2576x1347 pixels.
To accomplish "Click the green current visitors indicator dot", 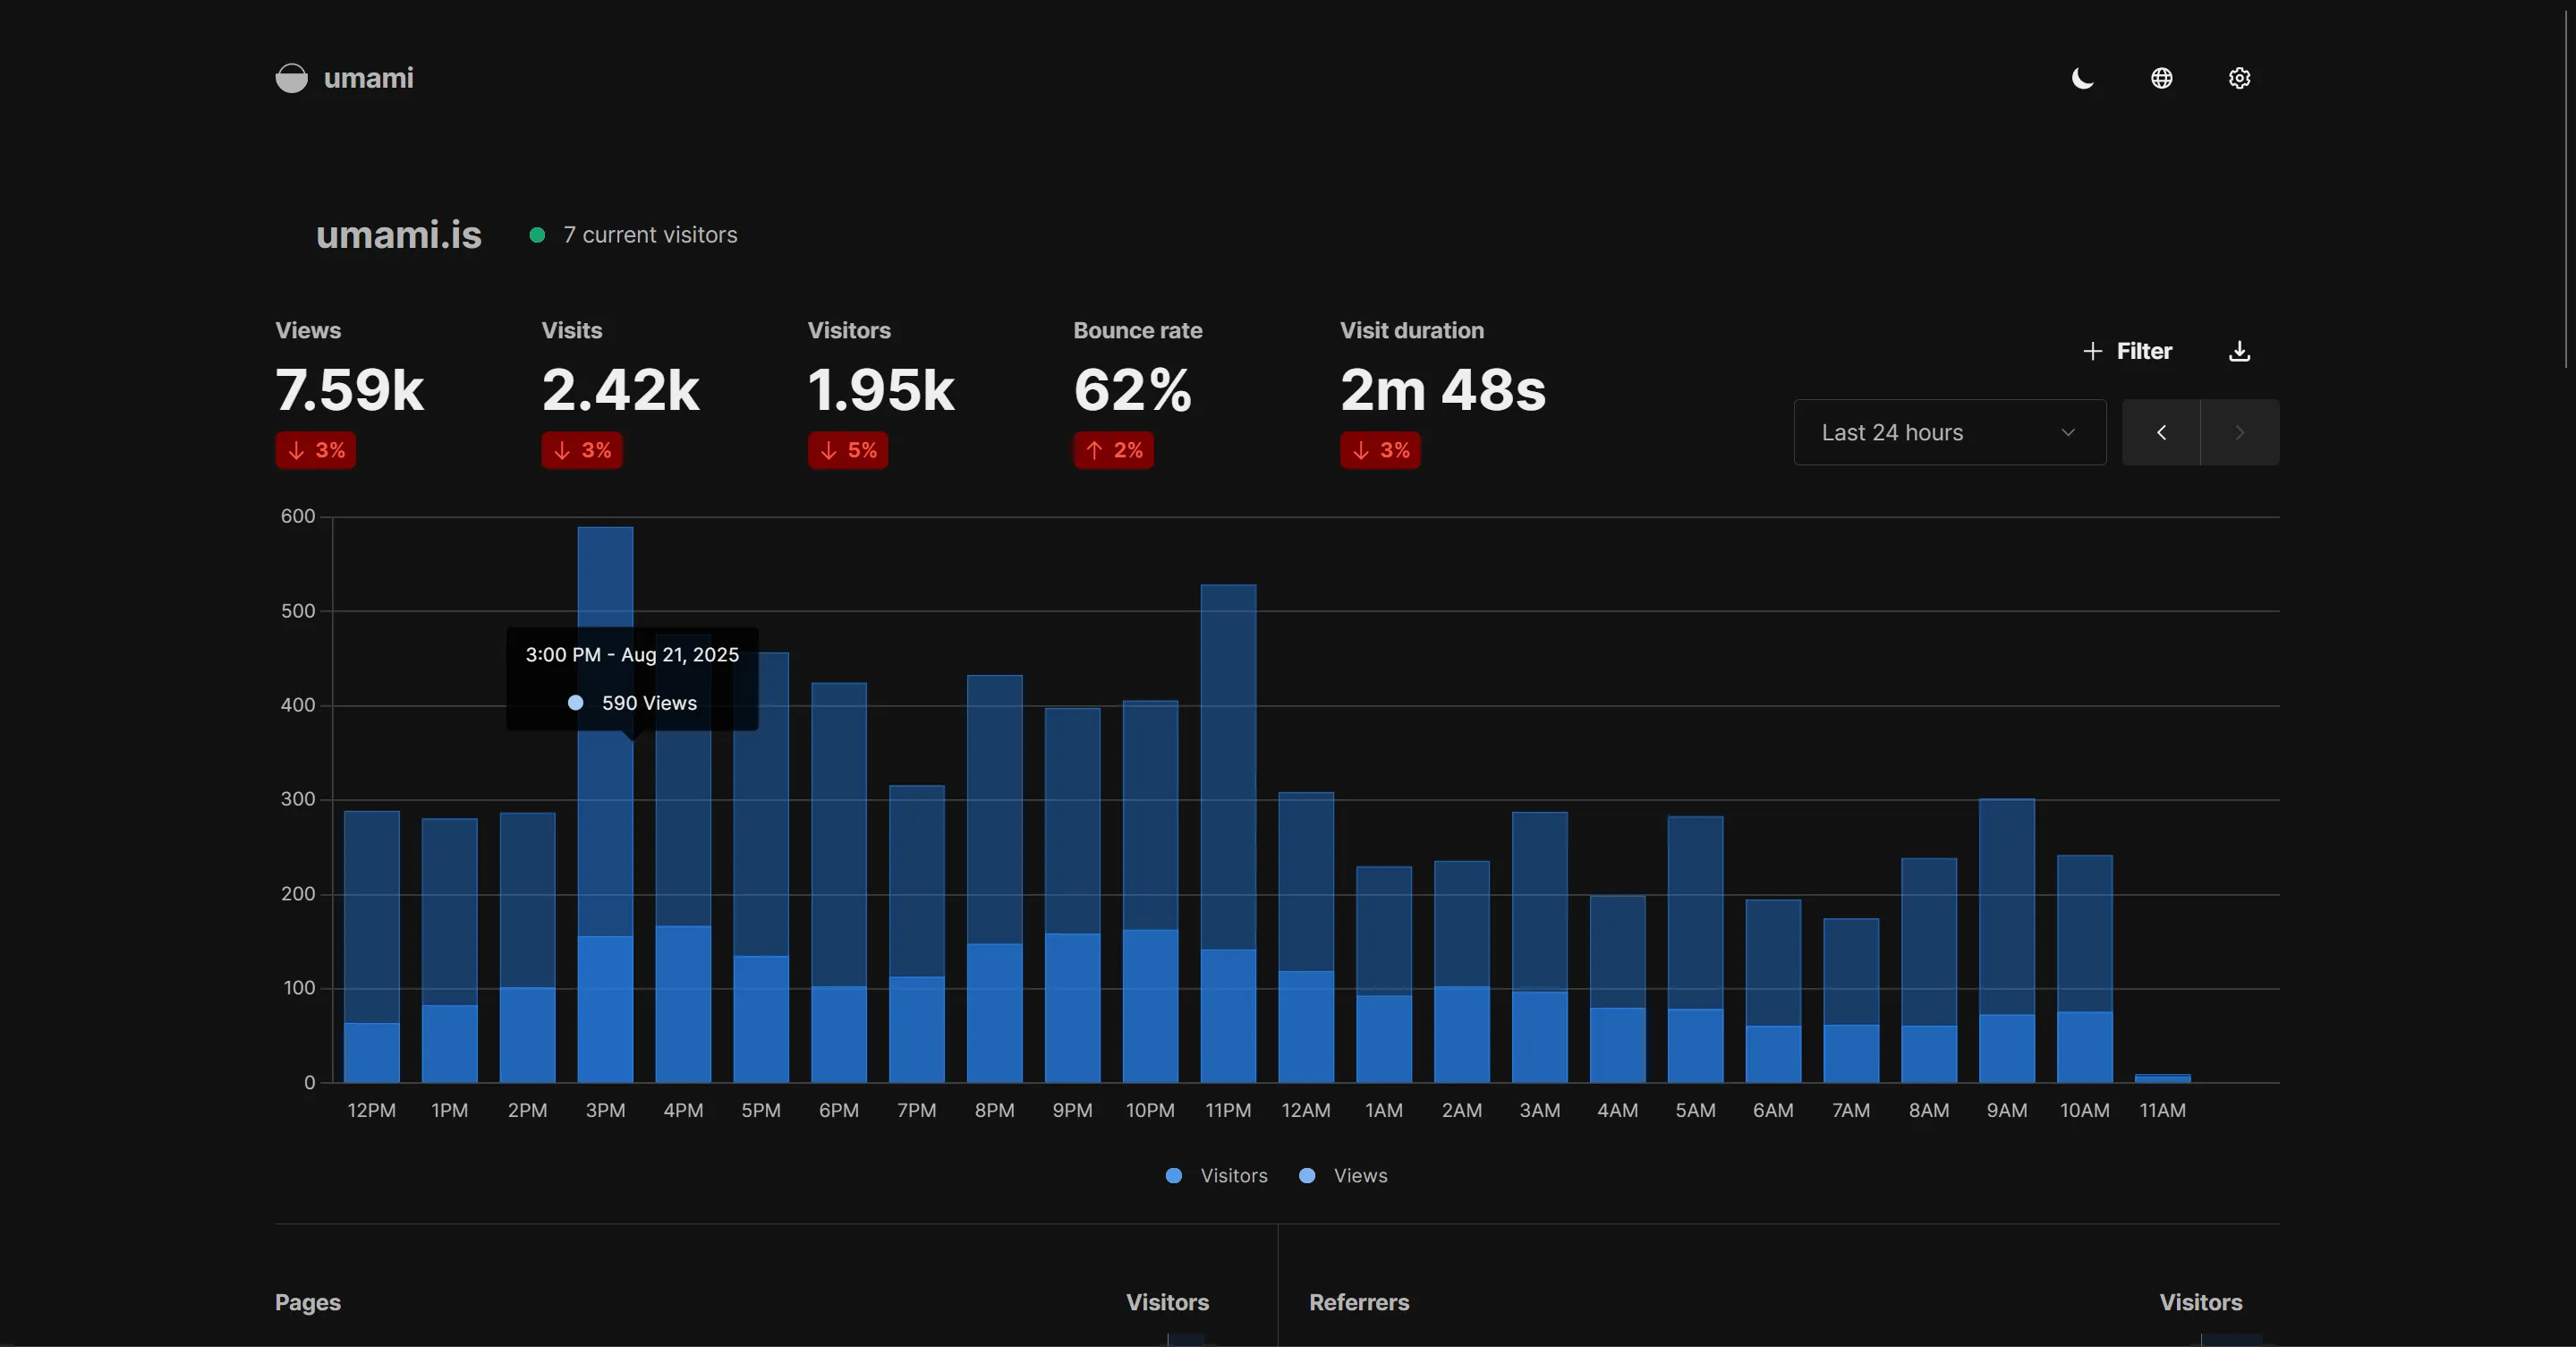I will (x=537, y=235).
